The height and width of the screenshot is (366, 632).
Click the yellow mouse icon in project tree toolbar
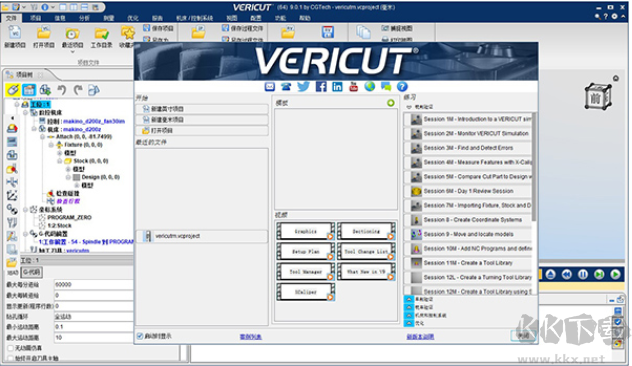tap(12, 89)
